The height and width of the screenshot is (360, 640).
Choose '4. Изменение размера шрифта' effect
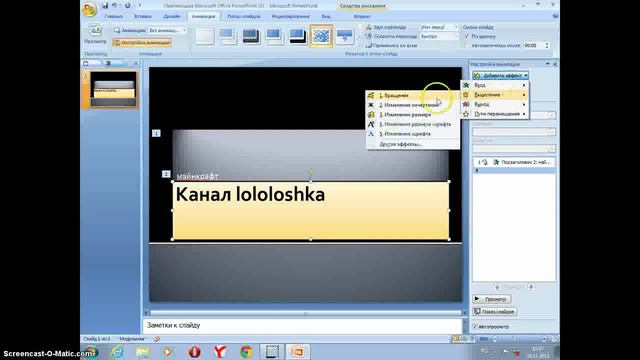tap(413, 124)
